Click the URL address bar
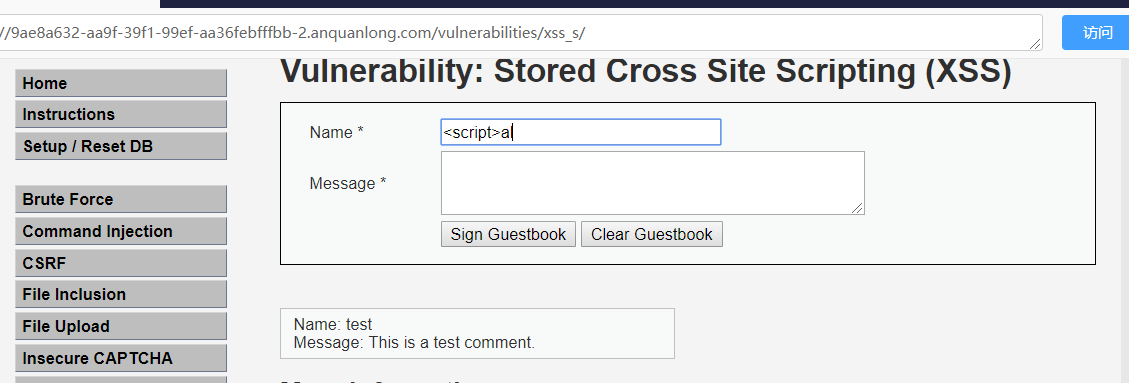This screenshot has height=383, width=1129. coord(520,32)
